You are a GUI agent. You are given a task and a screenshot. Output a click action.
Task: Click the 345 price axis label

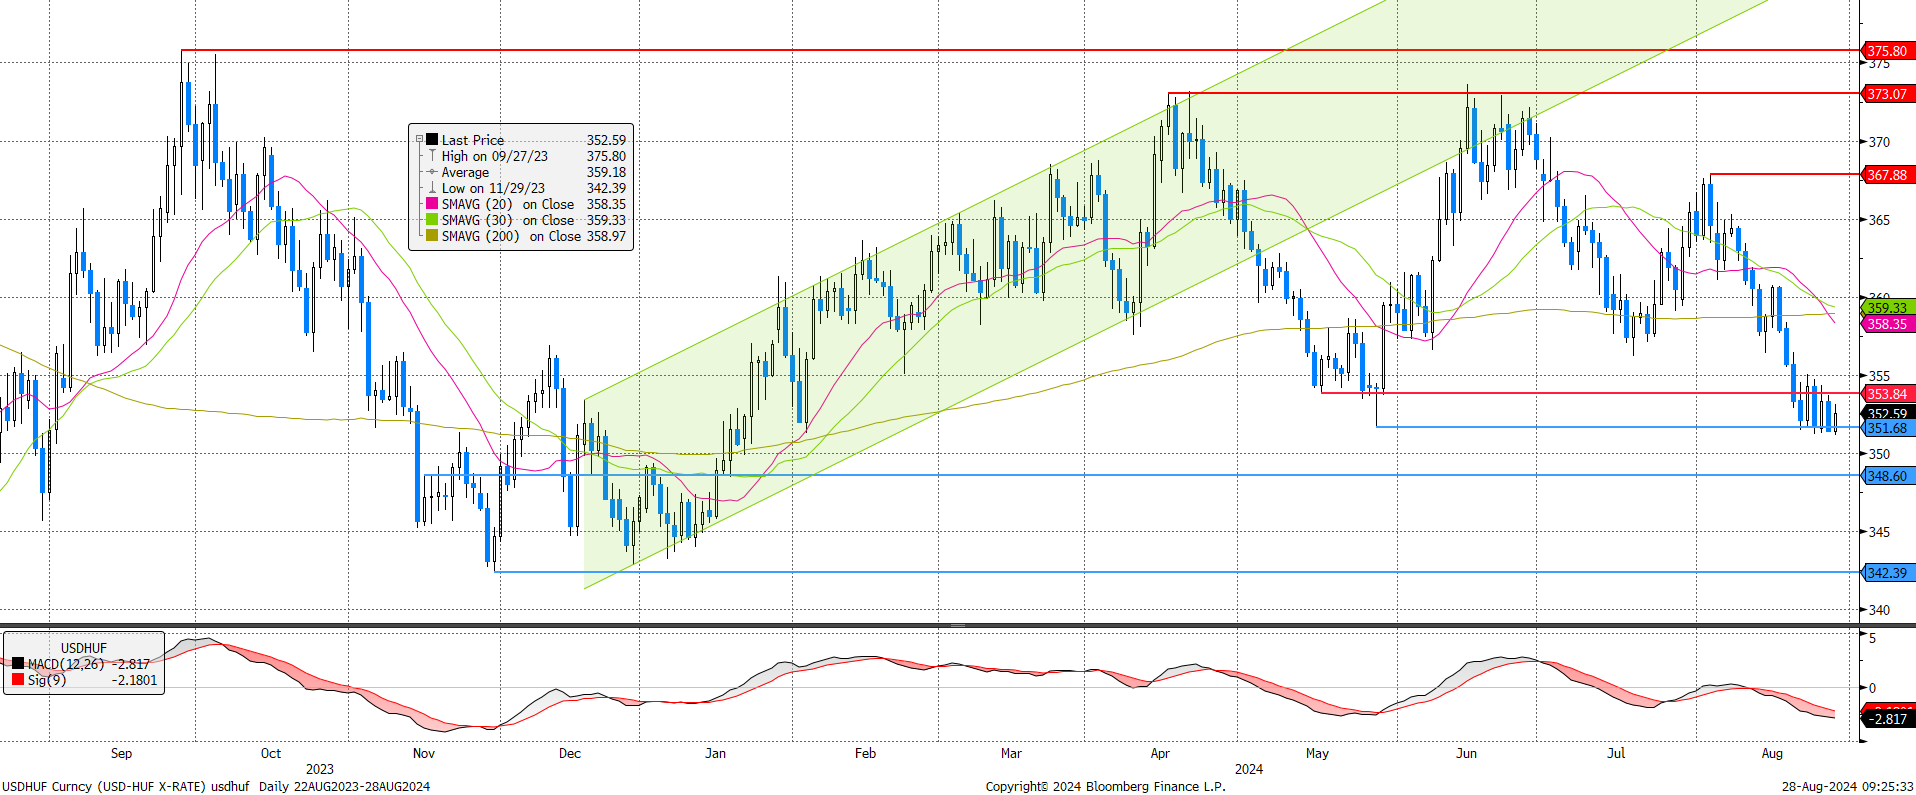(x=1880, y=532)
